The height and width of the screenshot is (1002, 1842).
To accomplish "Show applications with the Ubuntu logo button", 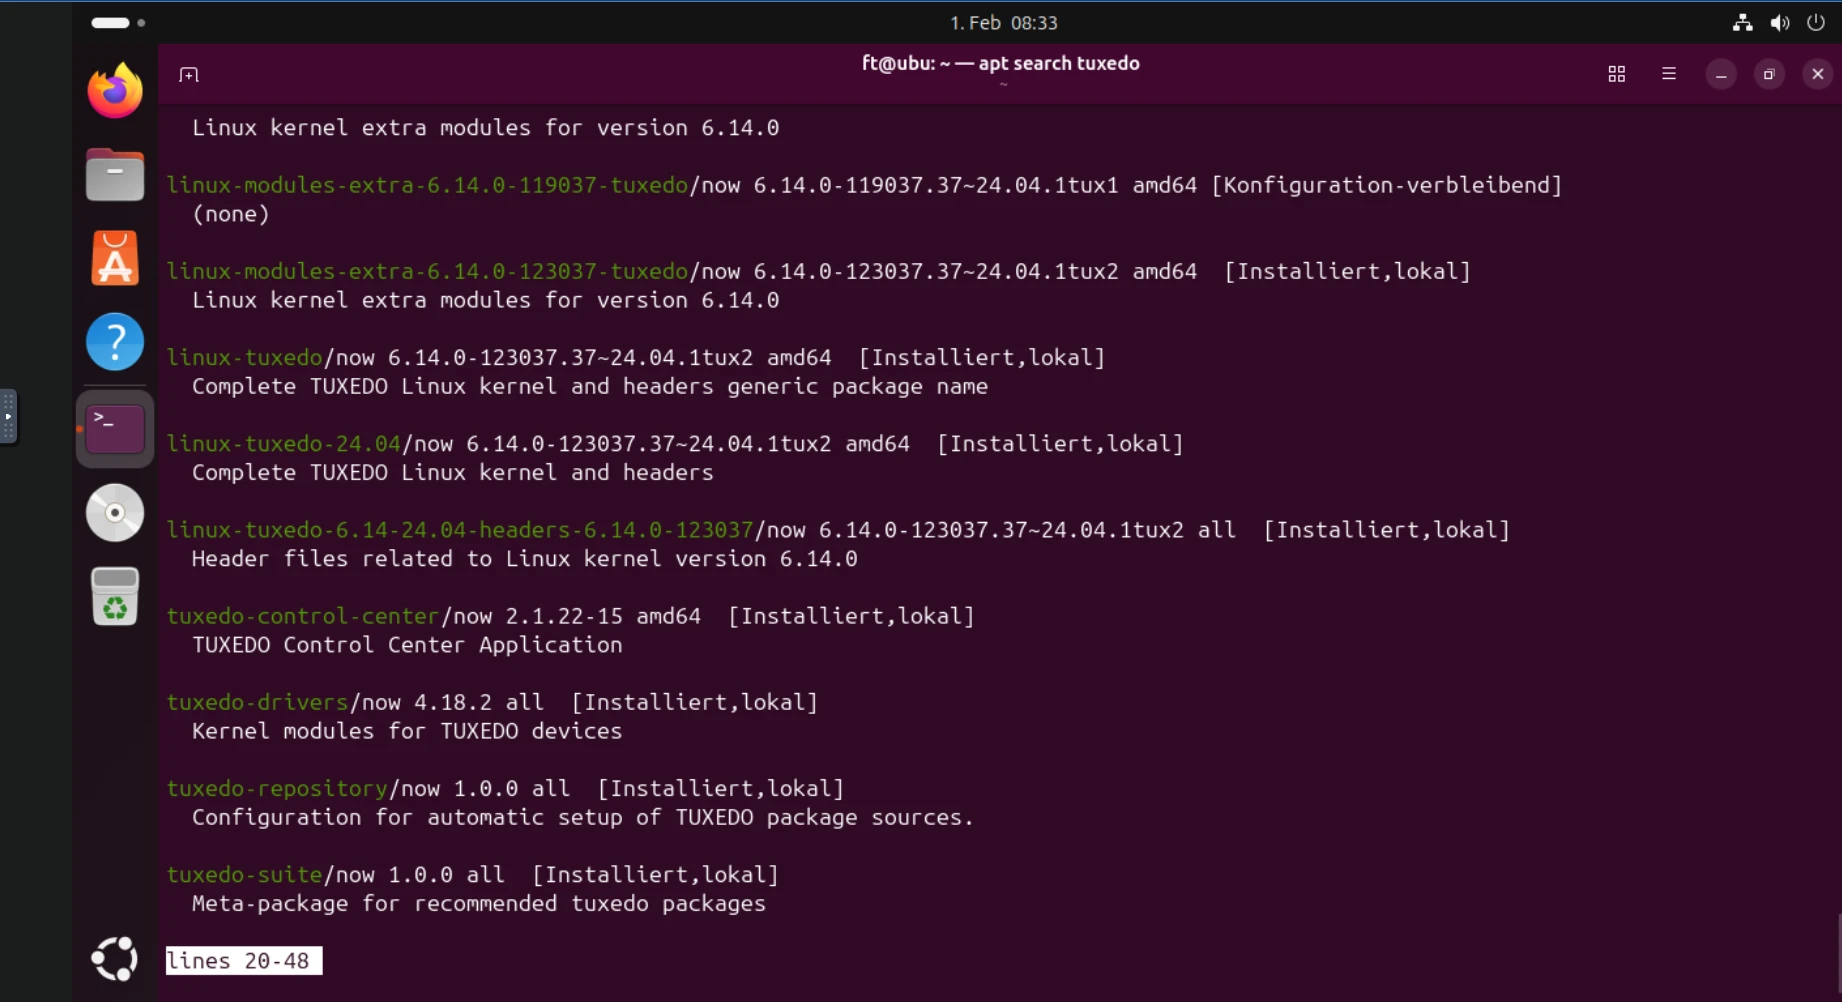I will pyautogui.click(x=115, y=959).
